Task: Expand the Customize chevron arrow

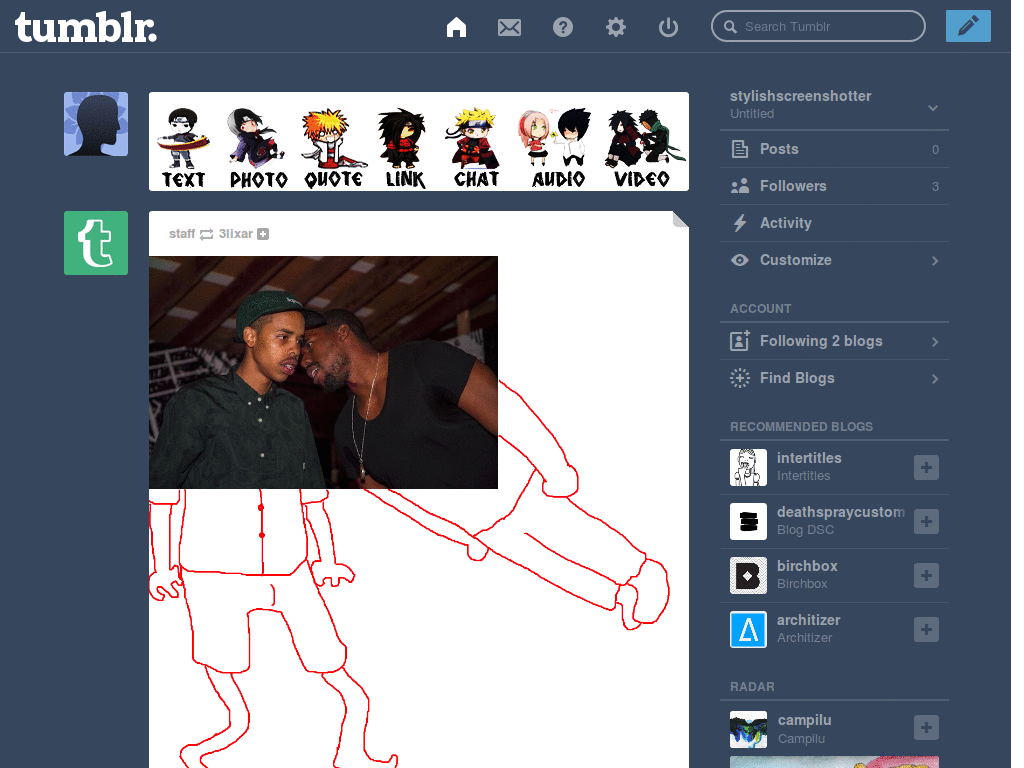Action: (935, 261)
